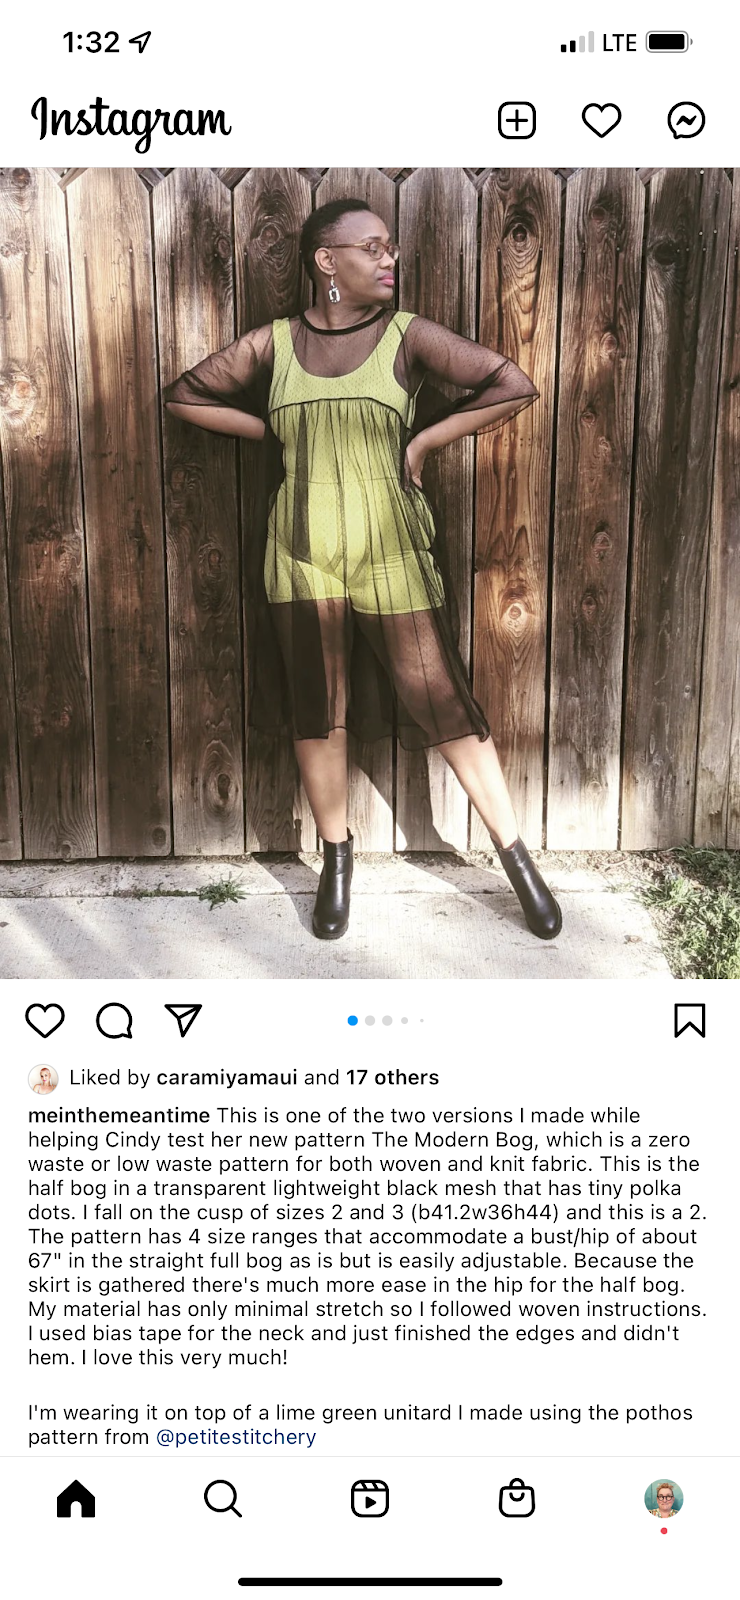
Task: Open the Search tab
Action: [x=222, y=1499]
